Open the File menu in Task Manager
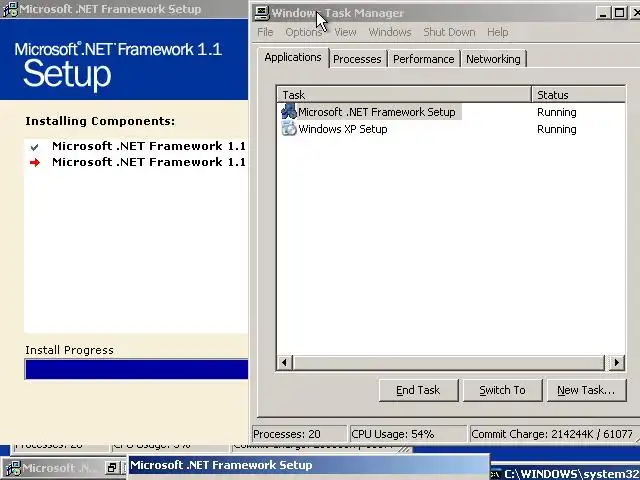The image size is (640, 480). 265,32
